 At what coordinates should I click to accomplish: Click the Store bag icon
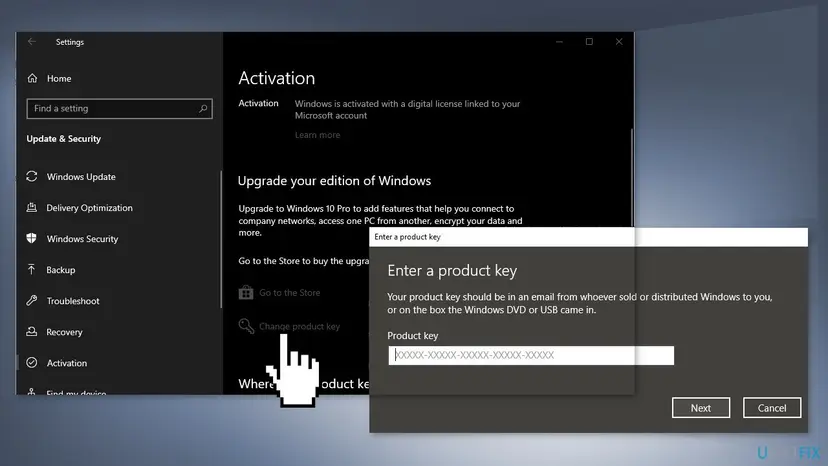(246, 292)
